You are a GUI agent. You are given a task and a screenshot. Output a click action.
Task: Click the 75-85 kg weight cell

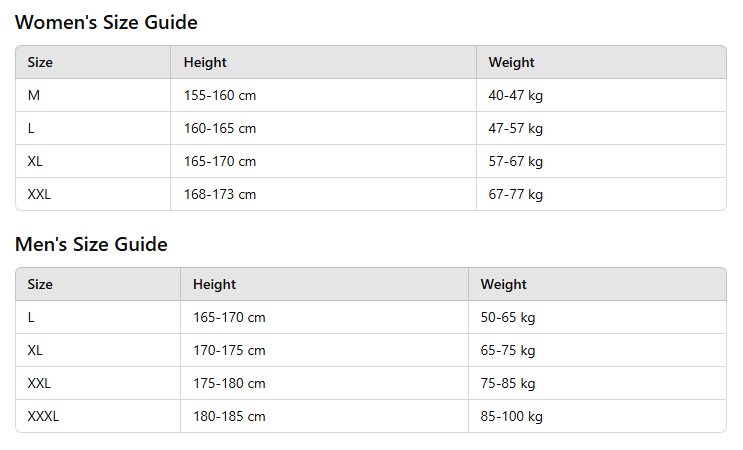click(x=507, y=383)
